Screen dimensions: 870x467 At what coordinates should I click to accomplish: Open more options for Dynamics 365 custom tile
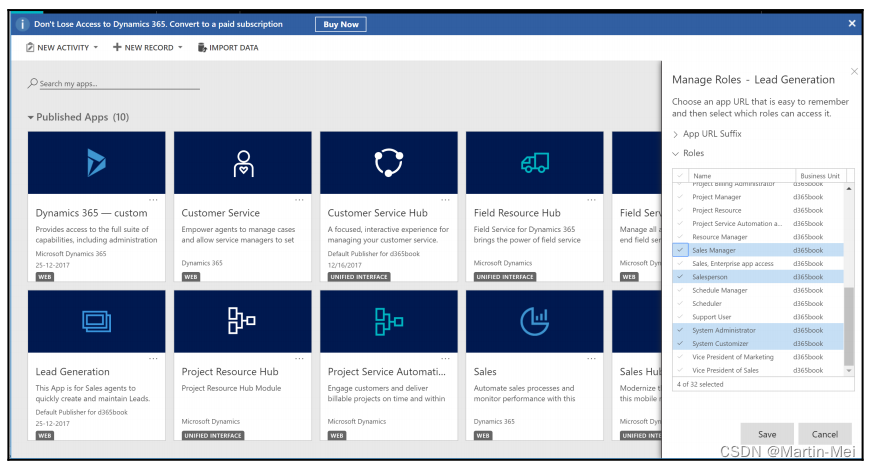[153, 200]
